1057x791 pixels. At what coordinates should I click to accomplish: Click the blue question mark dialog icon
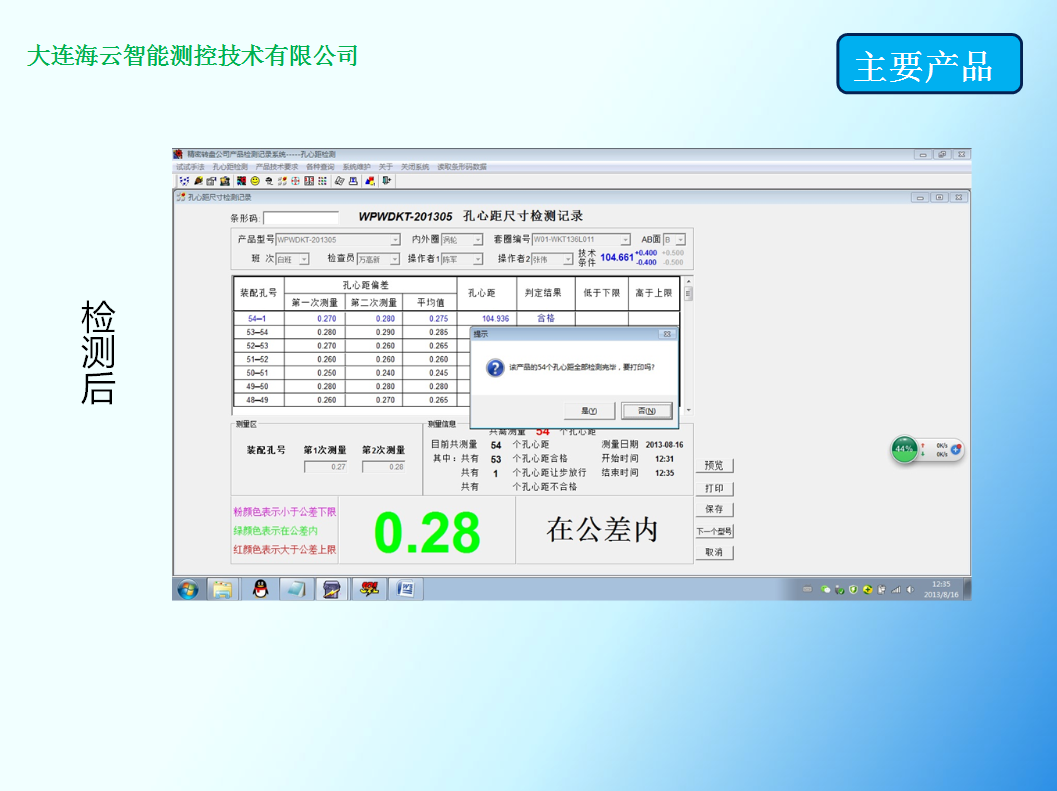pyautogui.click(x=495, y=368)
